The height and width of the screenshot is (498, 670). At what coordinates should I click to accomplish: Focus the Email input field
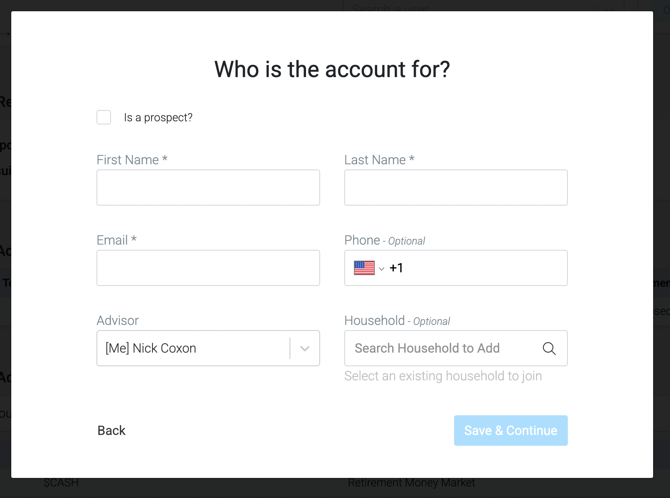[x=208, y=268]
